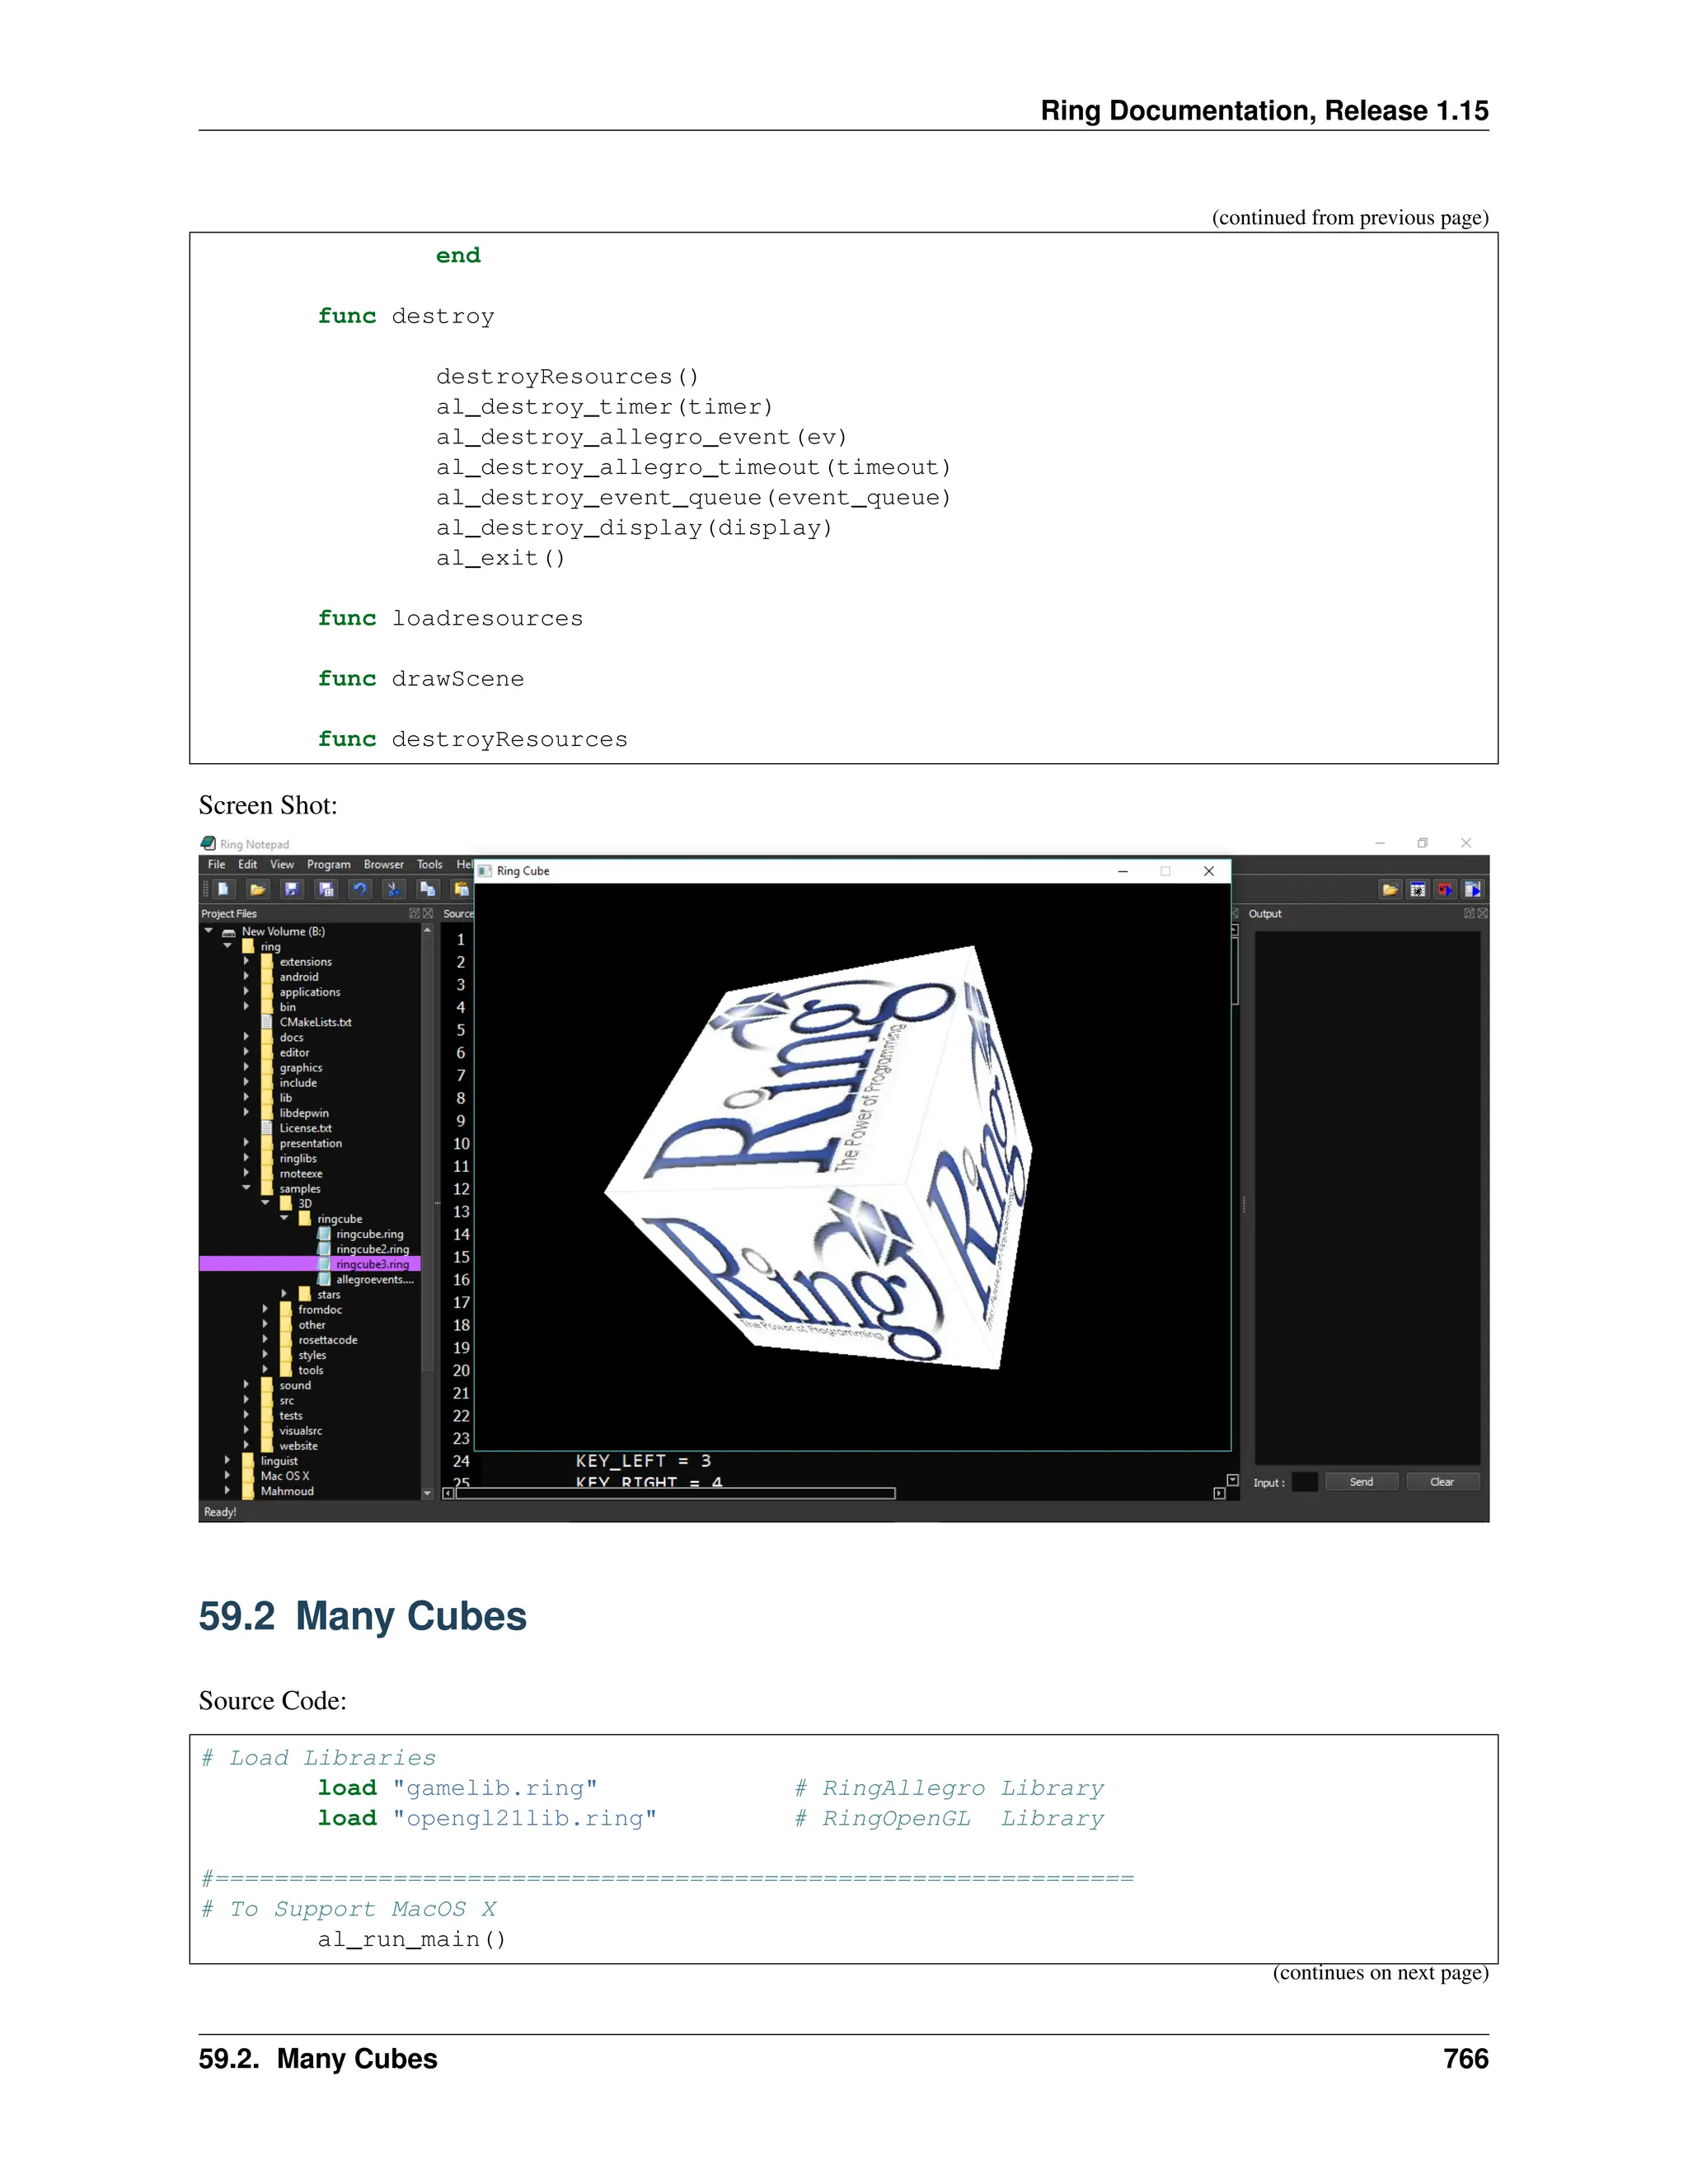Open the Browser menu
The height and width of the screenshot is (2184, 1688).
click(x=383, y=864)
